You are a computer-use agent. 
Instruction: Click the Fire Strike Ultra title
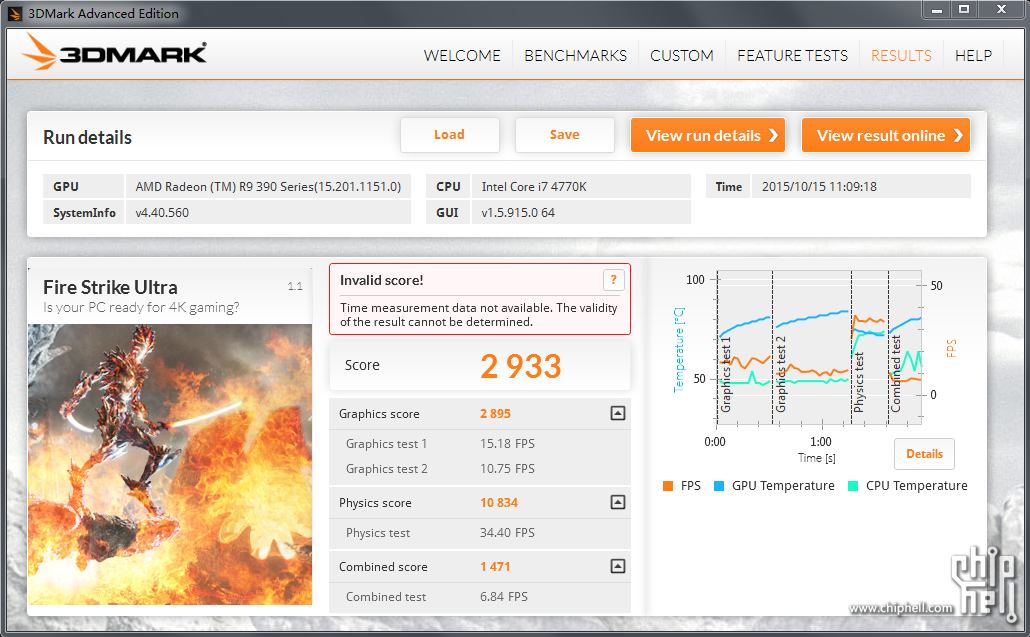pyautogui.click(x=110, y=287)
